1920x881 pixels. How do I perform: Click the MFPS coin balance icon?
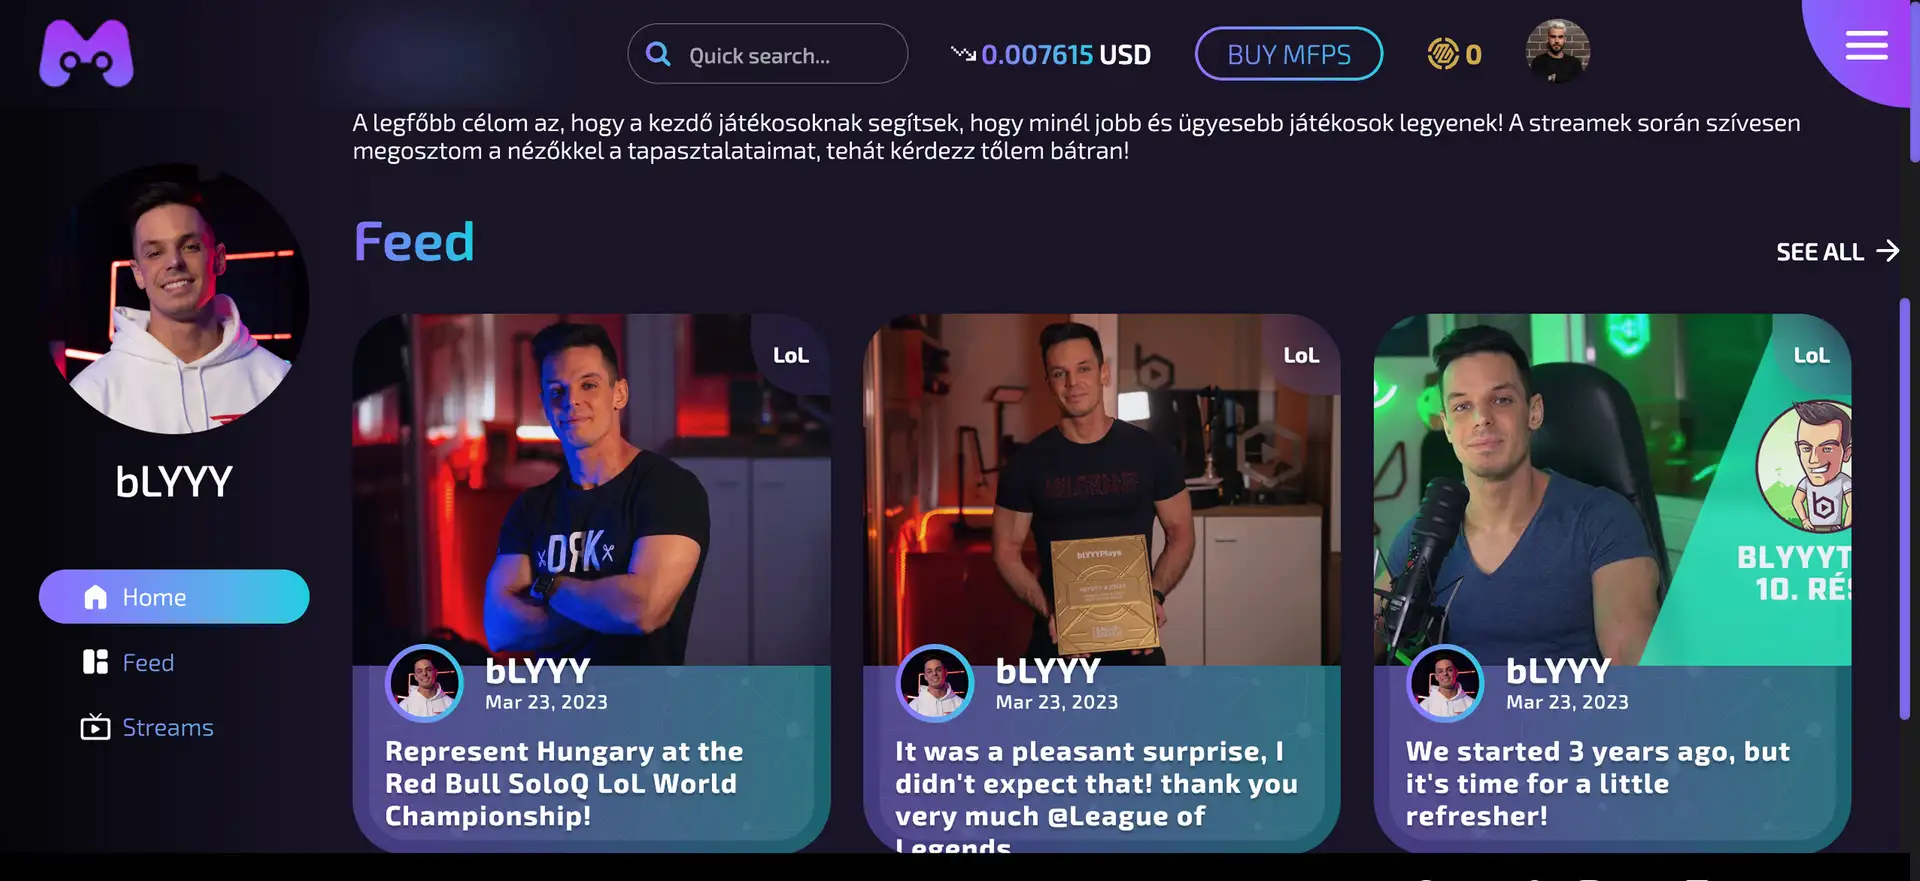(1443, 54)
